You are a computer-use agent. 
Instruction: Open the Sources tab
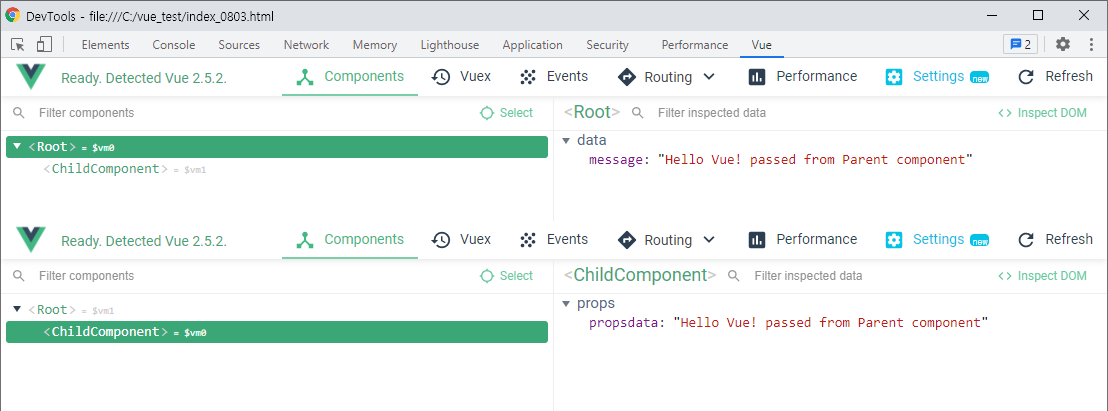point(239,44)
